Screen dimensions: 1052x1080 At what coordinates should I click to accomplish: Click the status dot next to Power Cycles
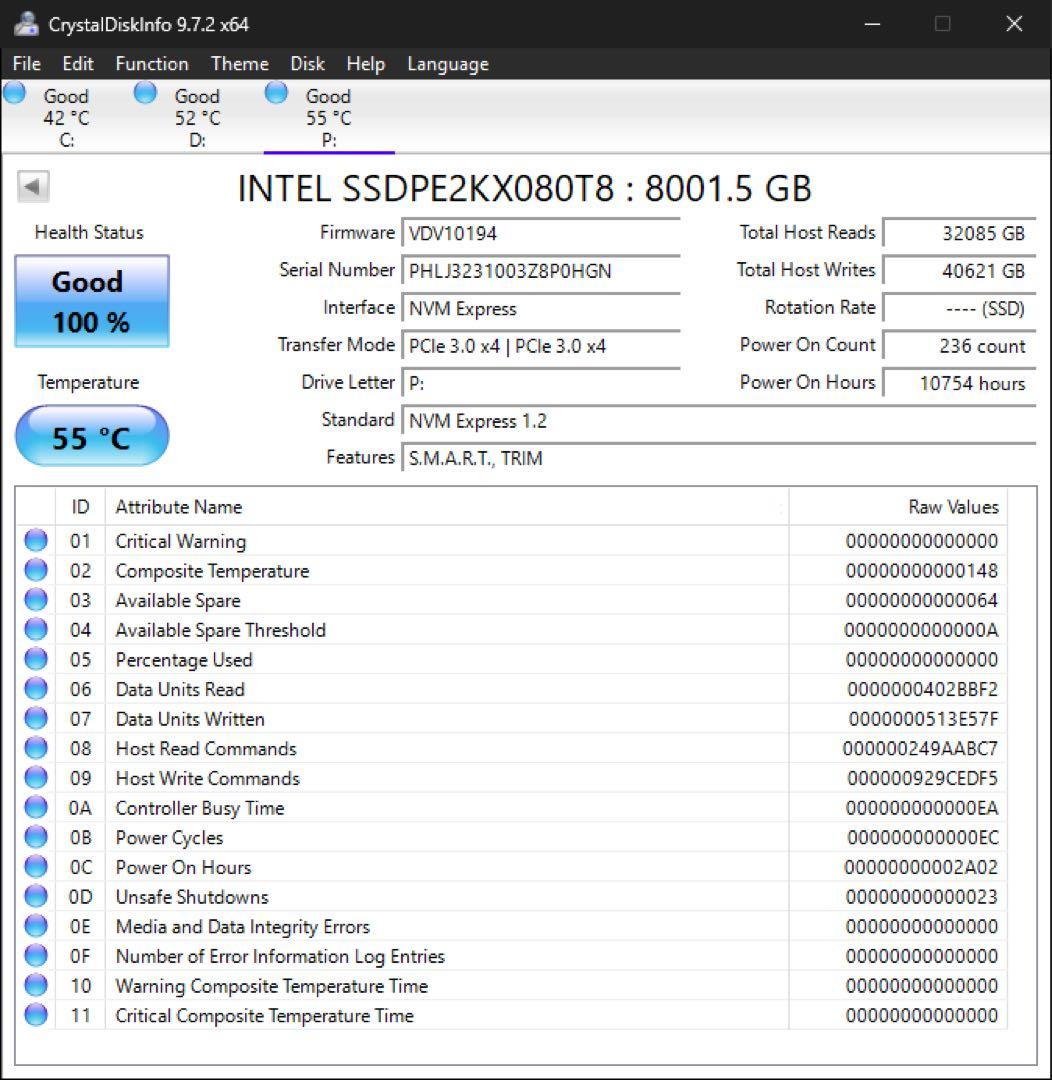(x=35, y=838)
